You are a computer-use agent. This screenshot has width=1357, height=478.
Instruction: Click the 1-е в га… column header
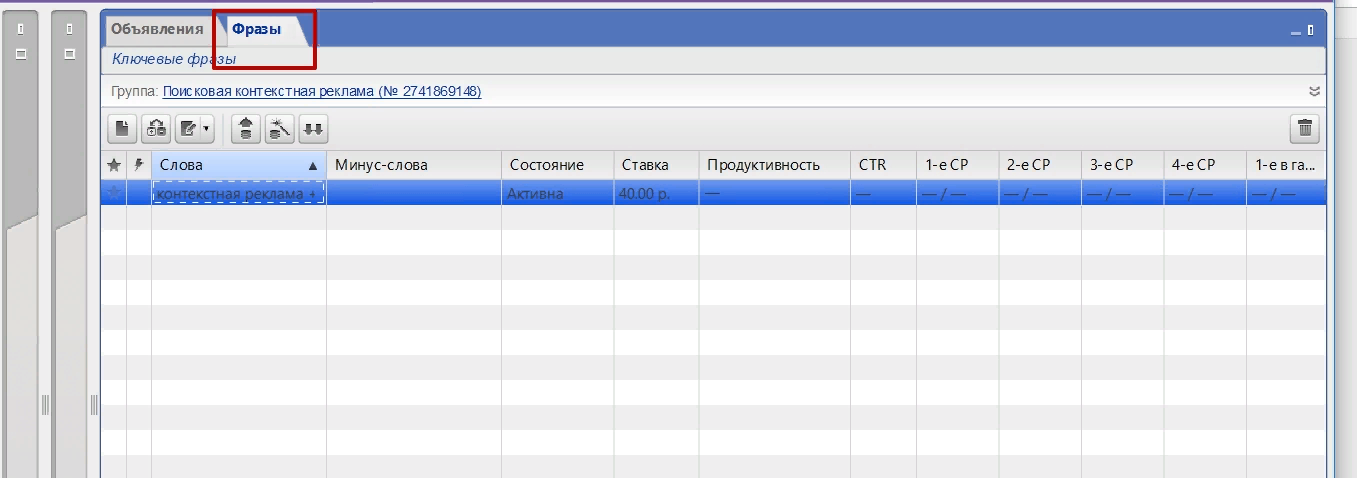point(1286,165)
